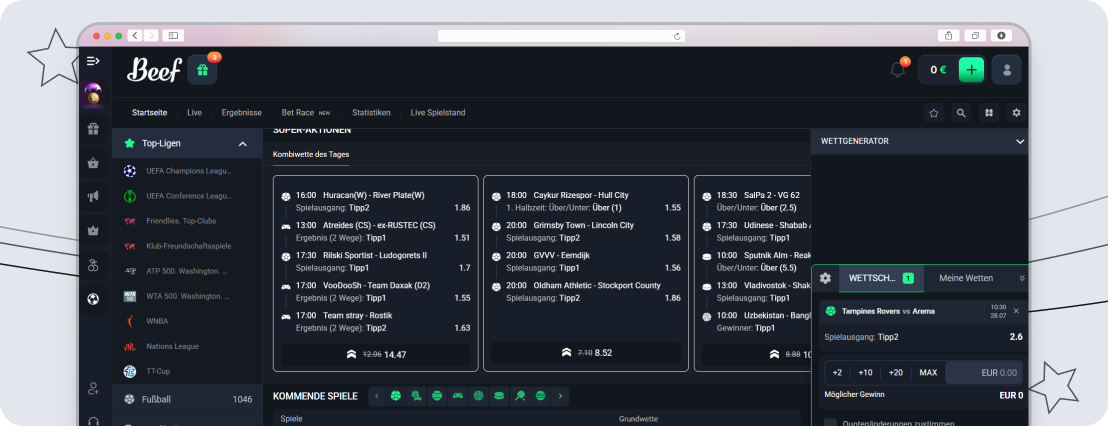Click the browser address bar
Viewport: 1108px width, 426px height.
561,35
